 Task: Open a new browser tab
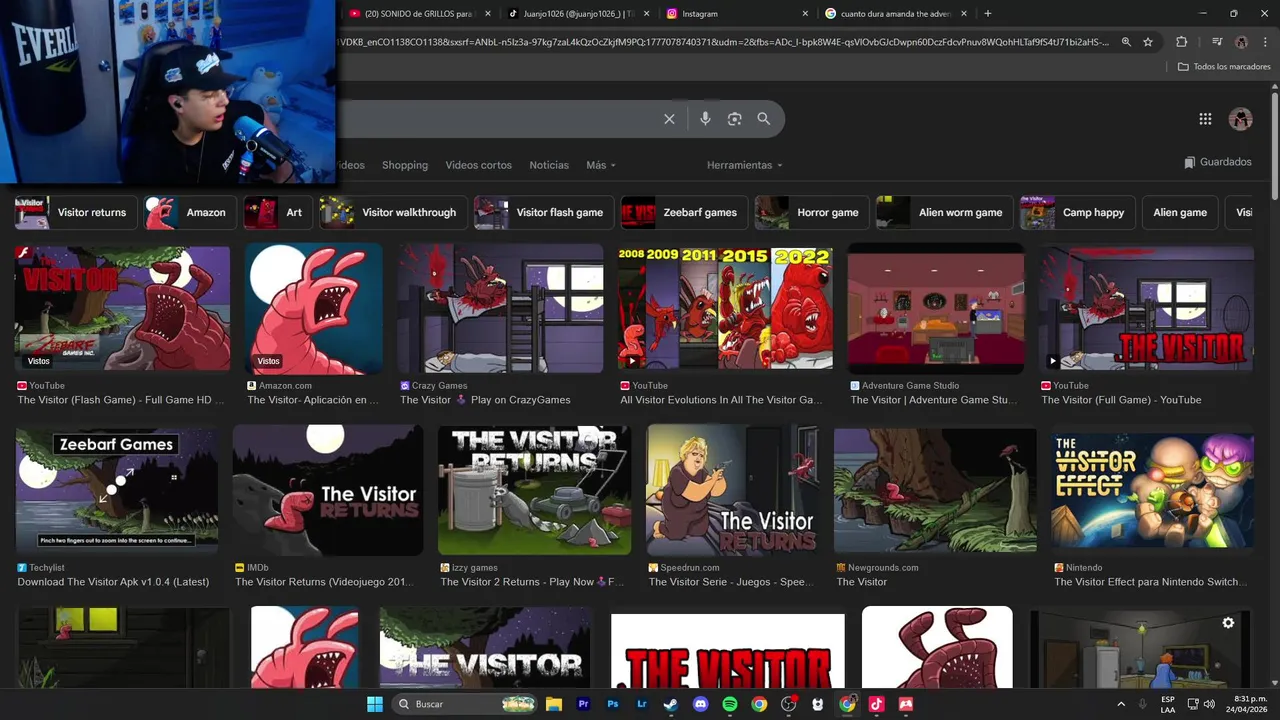(987, 14)
